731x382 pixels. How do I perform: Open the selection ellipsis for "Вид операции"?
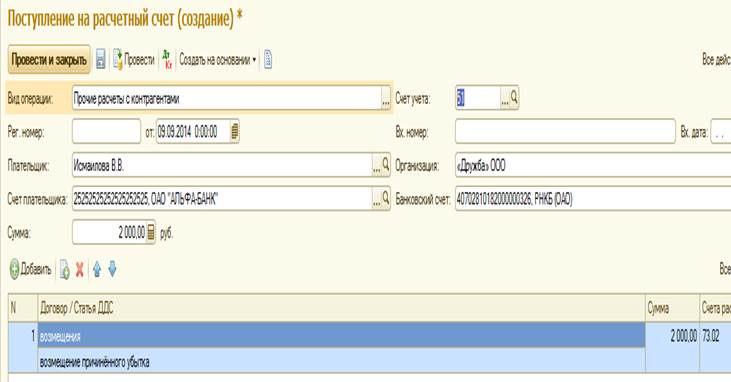coord(386,98)
